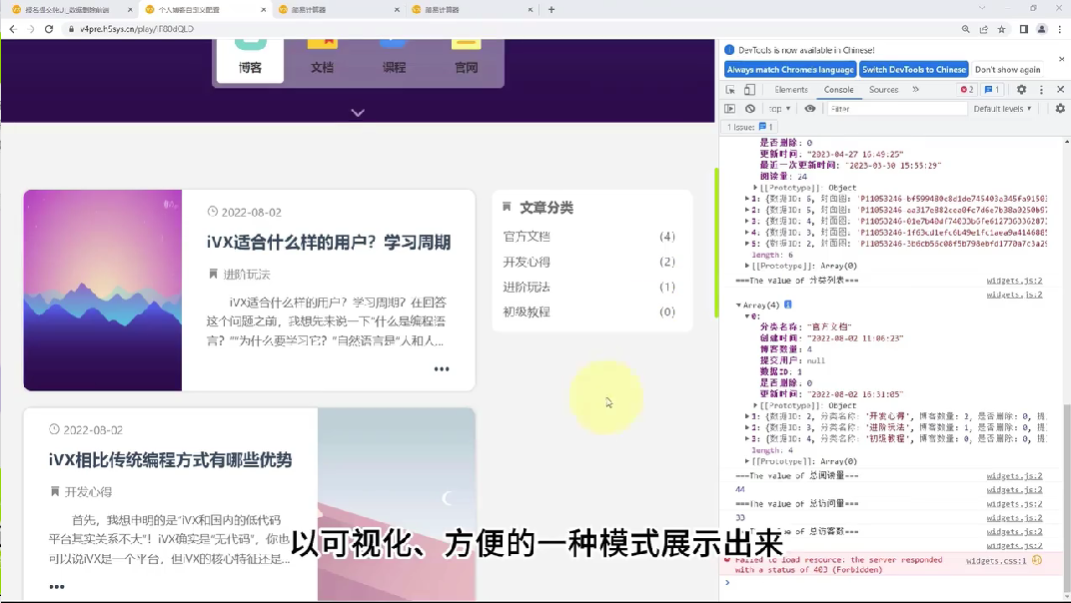Show the console sidebar panel
The width and height of the screenshot is (1071, 603).
(730, 109)
